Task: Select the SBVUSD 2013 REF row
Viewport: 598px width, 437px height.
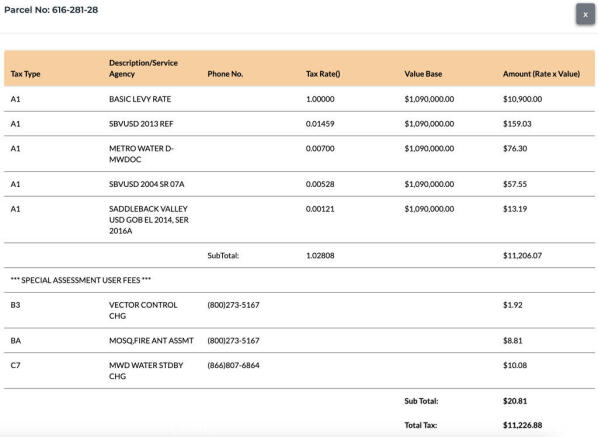Action: (x=299, y=124)
